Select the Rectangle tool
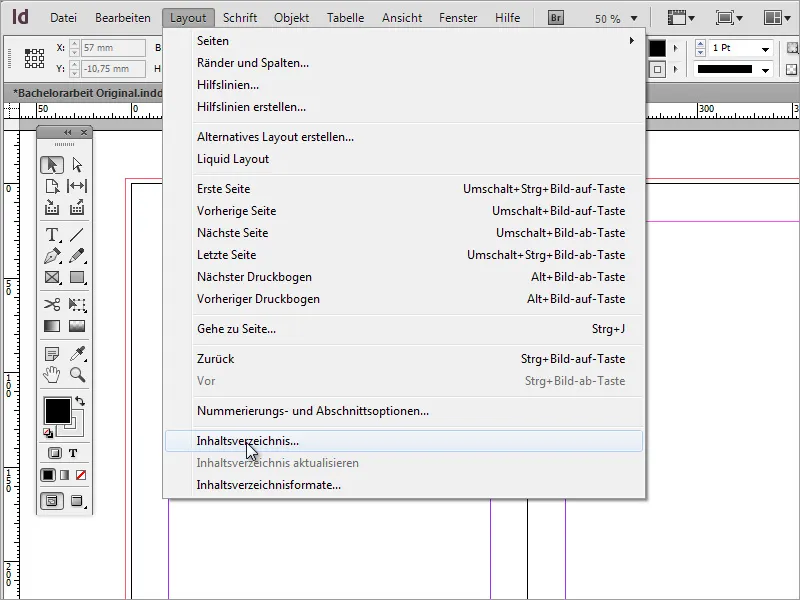This screenshot has width=800, height=600. tap(77, 277)
